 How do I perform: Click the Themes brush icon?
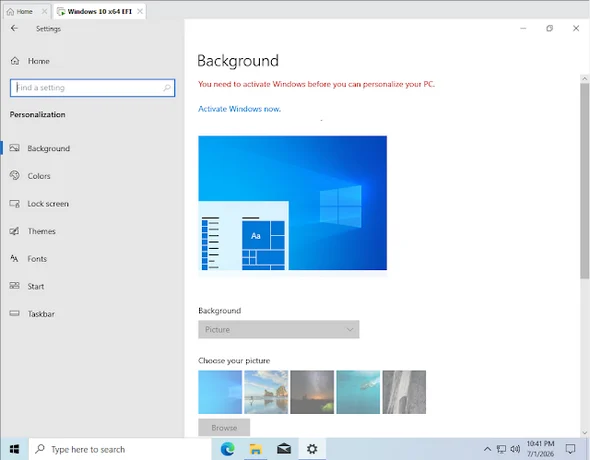[14, 231]
